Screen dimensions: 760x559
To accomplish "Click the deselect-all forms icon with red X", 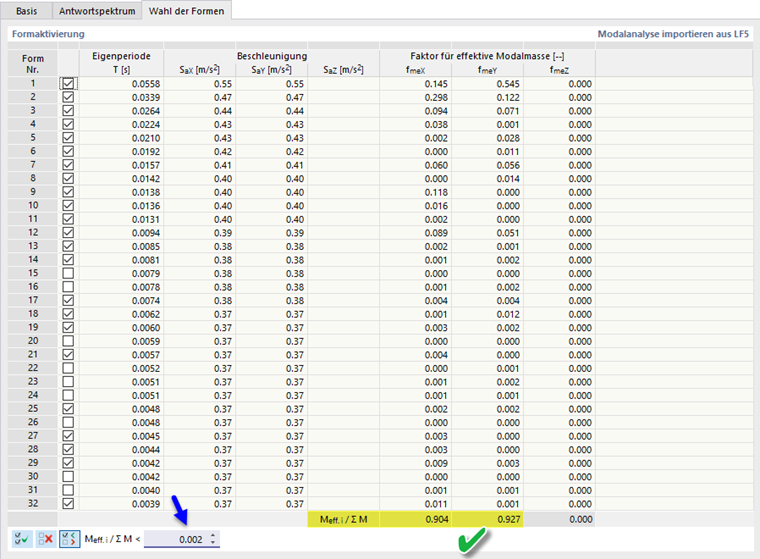I will pyautogui.click(x=46, y=539).
